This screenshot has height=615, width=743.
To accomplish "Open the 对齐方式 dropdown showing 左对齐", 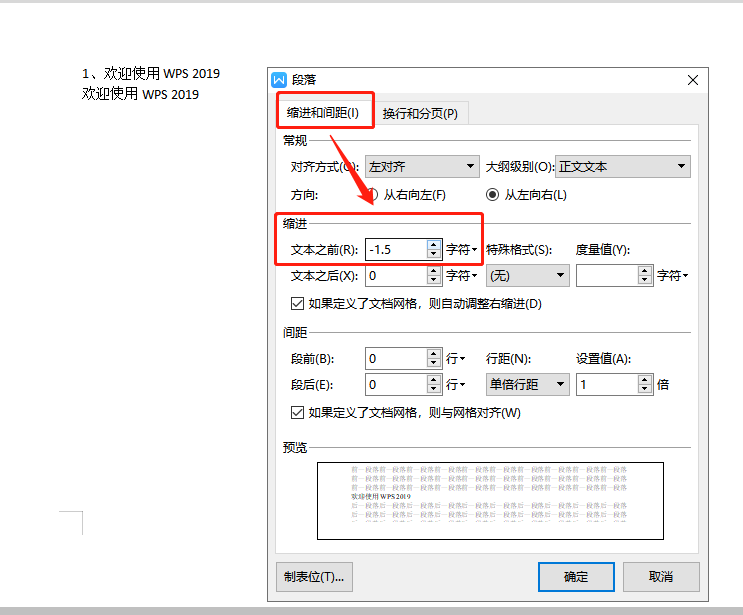I will pyautogui.click(x=422, y=167).
